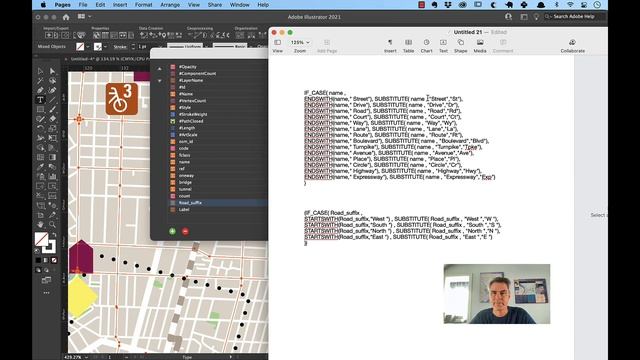Open the Arrange menu
The width and height of the screenshot is (640, 360).
[170, 5]
